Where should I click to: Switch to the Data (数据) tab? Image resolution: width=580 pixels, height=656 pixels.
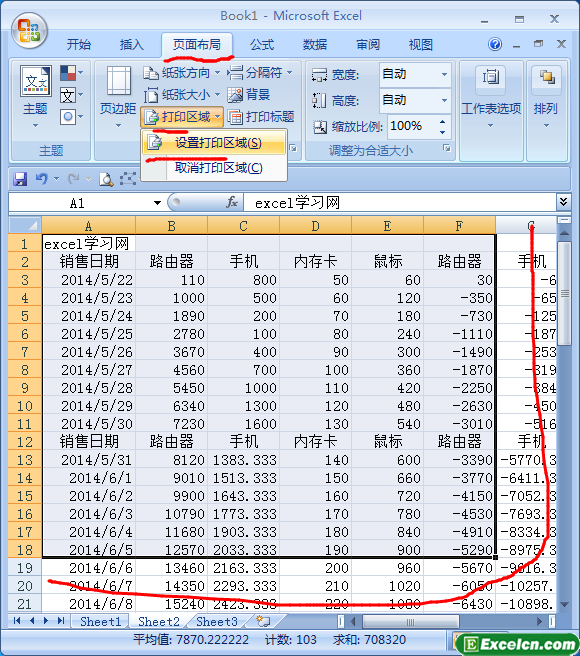click(315, 44)
